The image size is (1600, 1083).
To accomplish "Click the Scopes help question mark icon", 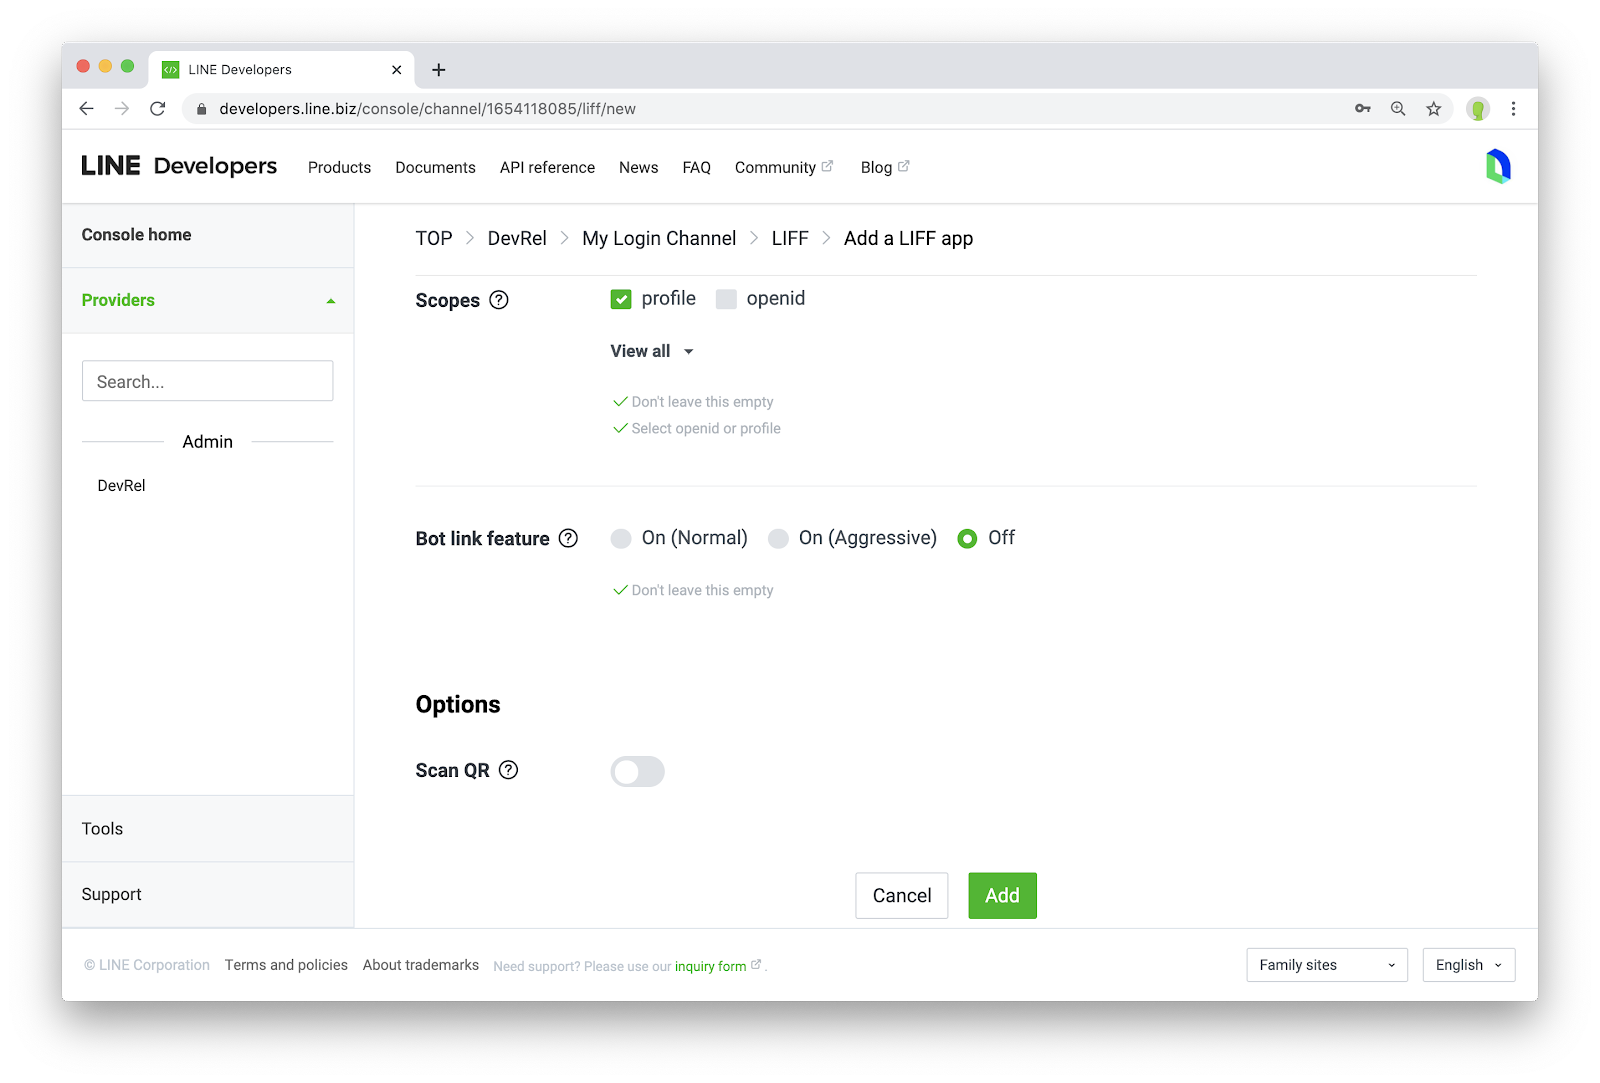I will pos(499,300).
